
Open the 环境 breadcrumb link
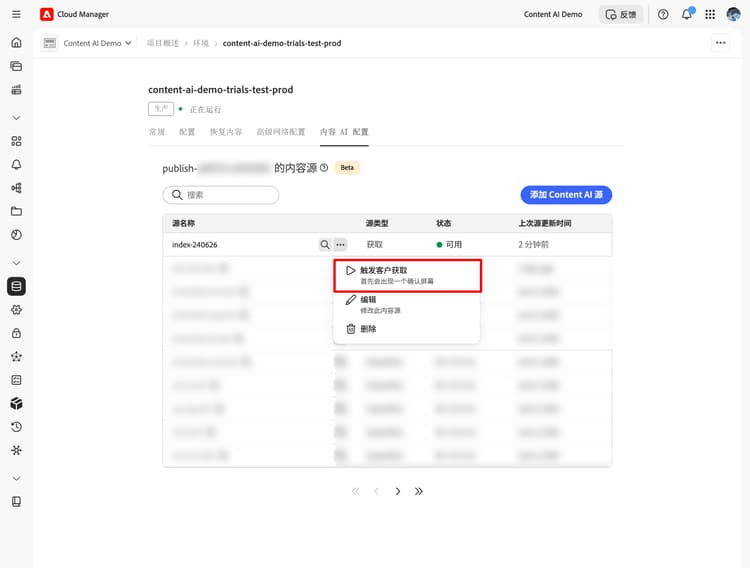(201, 43)
